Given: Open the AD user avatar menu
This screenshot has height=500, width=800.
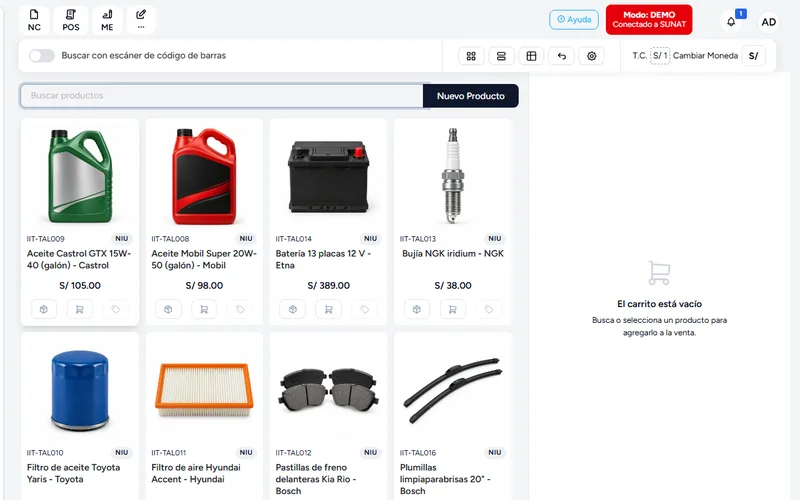Looking at the screenshot, I should pos(768,22).
